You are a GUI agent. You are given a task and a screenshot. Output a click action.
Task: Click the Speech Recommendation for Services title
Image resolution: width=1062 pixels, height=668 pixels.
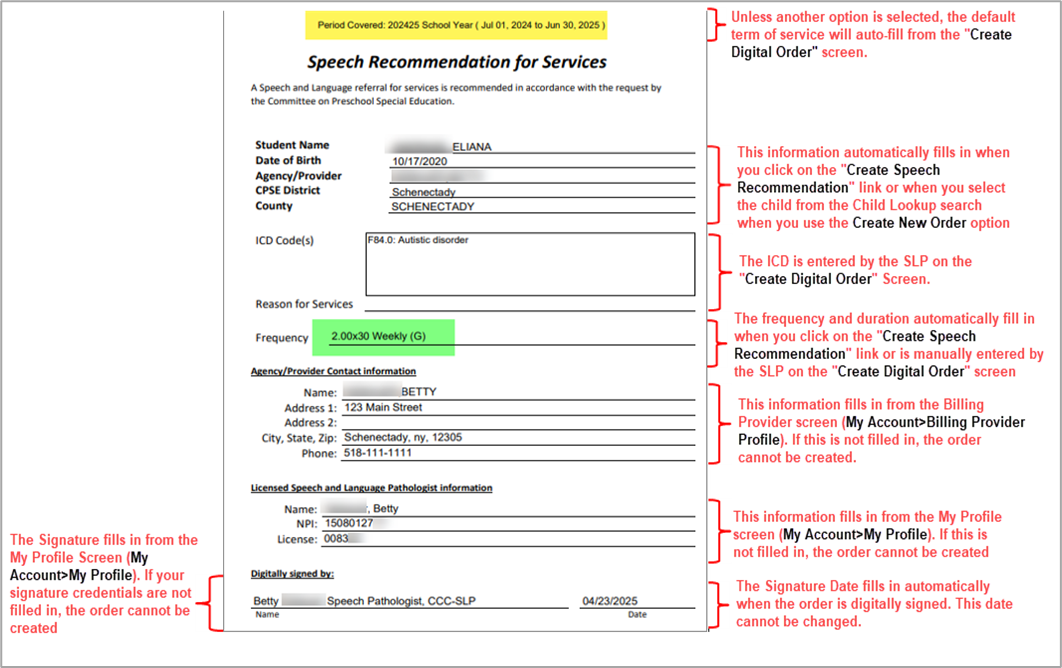coord(456,62)
